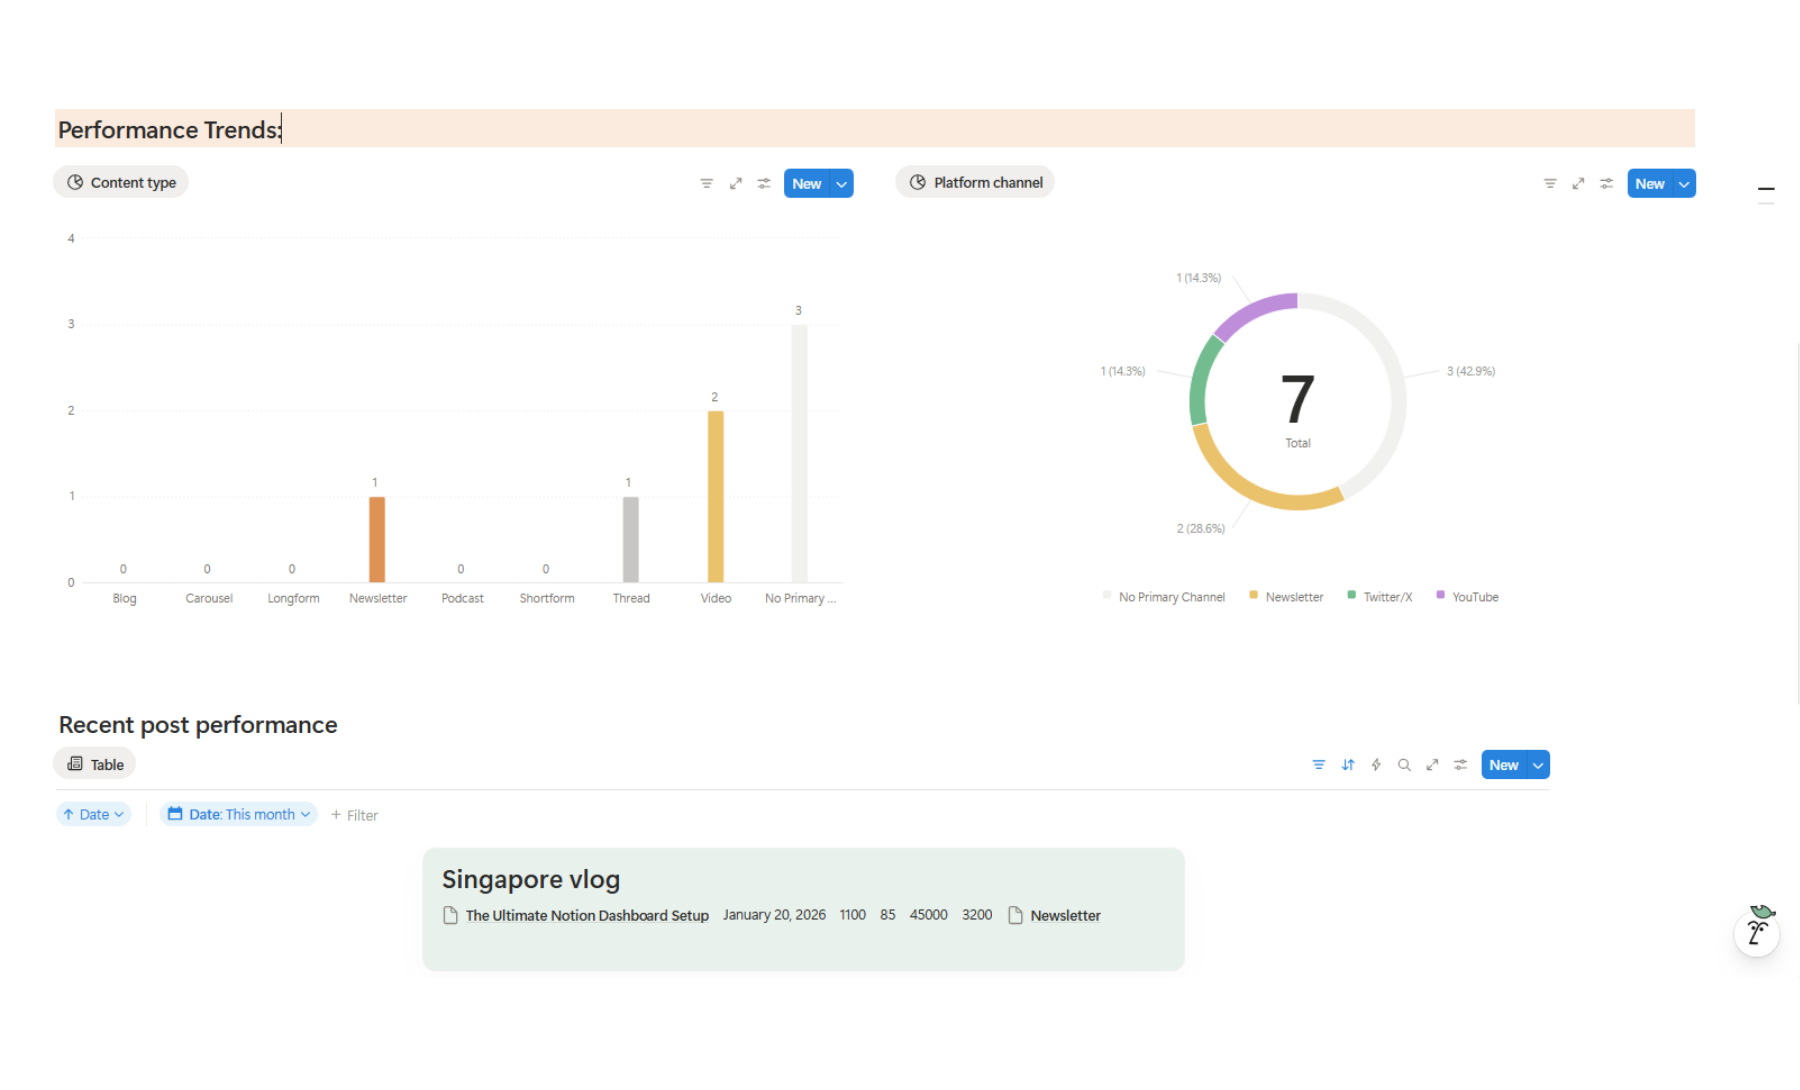Click the sort icon in table toolbar

(x=1348, y=765)
